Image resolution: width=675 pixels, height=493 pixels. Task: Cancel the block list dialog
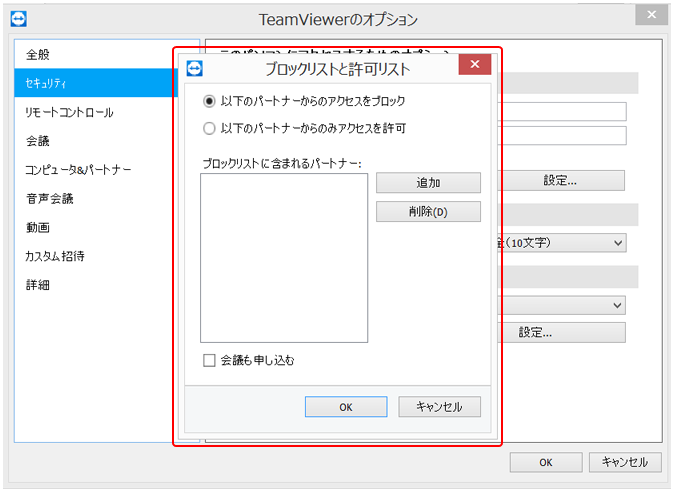click(439, 407)
